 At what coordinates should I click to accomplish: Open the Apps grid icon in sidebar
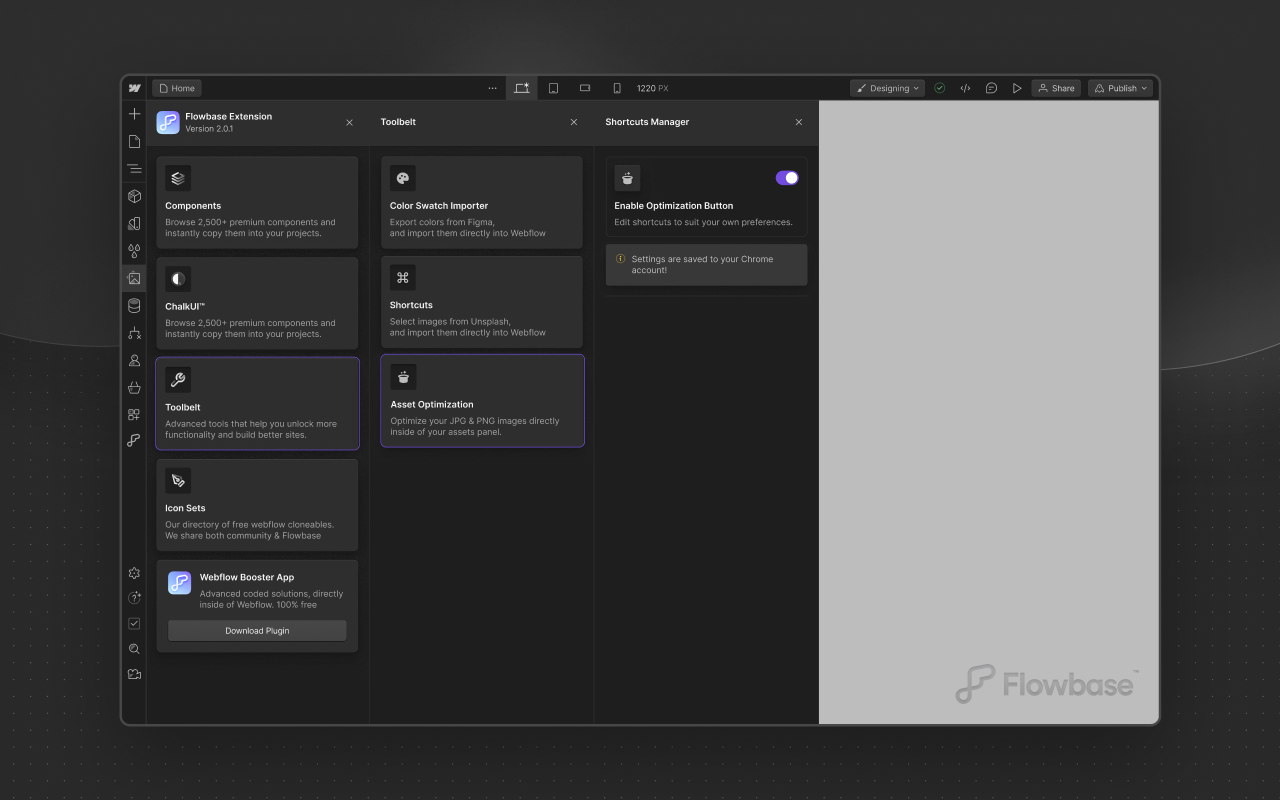[134, 414]
